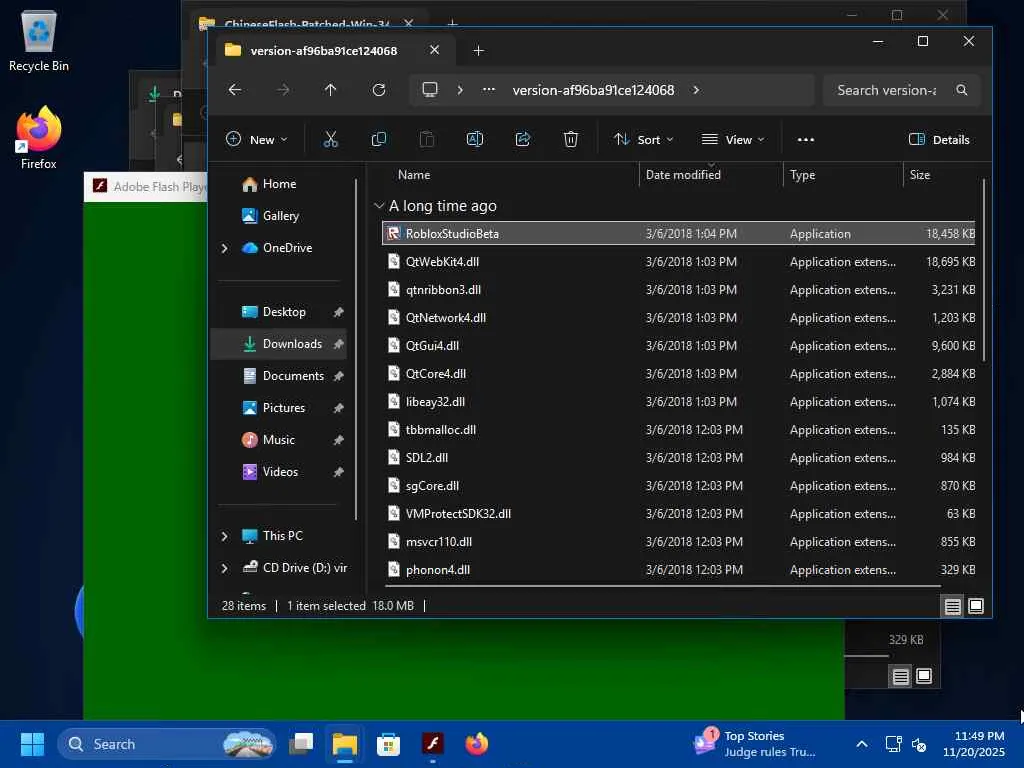Show hidden system tray icons
Image resolution: width=1024 pixels, height=768 pixels.
pos(861,744)
